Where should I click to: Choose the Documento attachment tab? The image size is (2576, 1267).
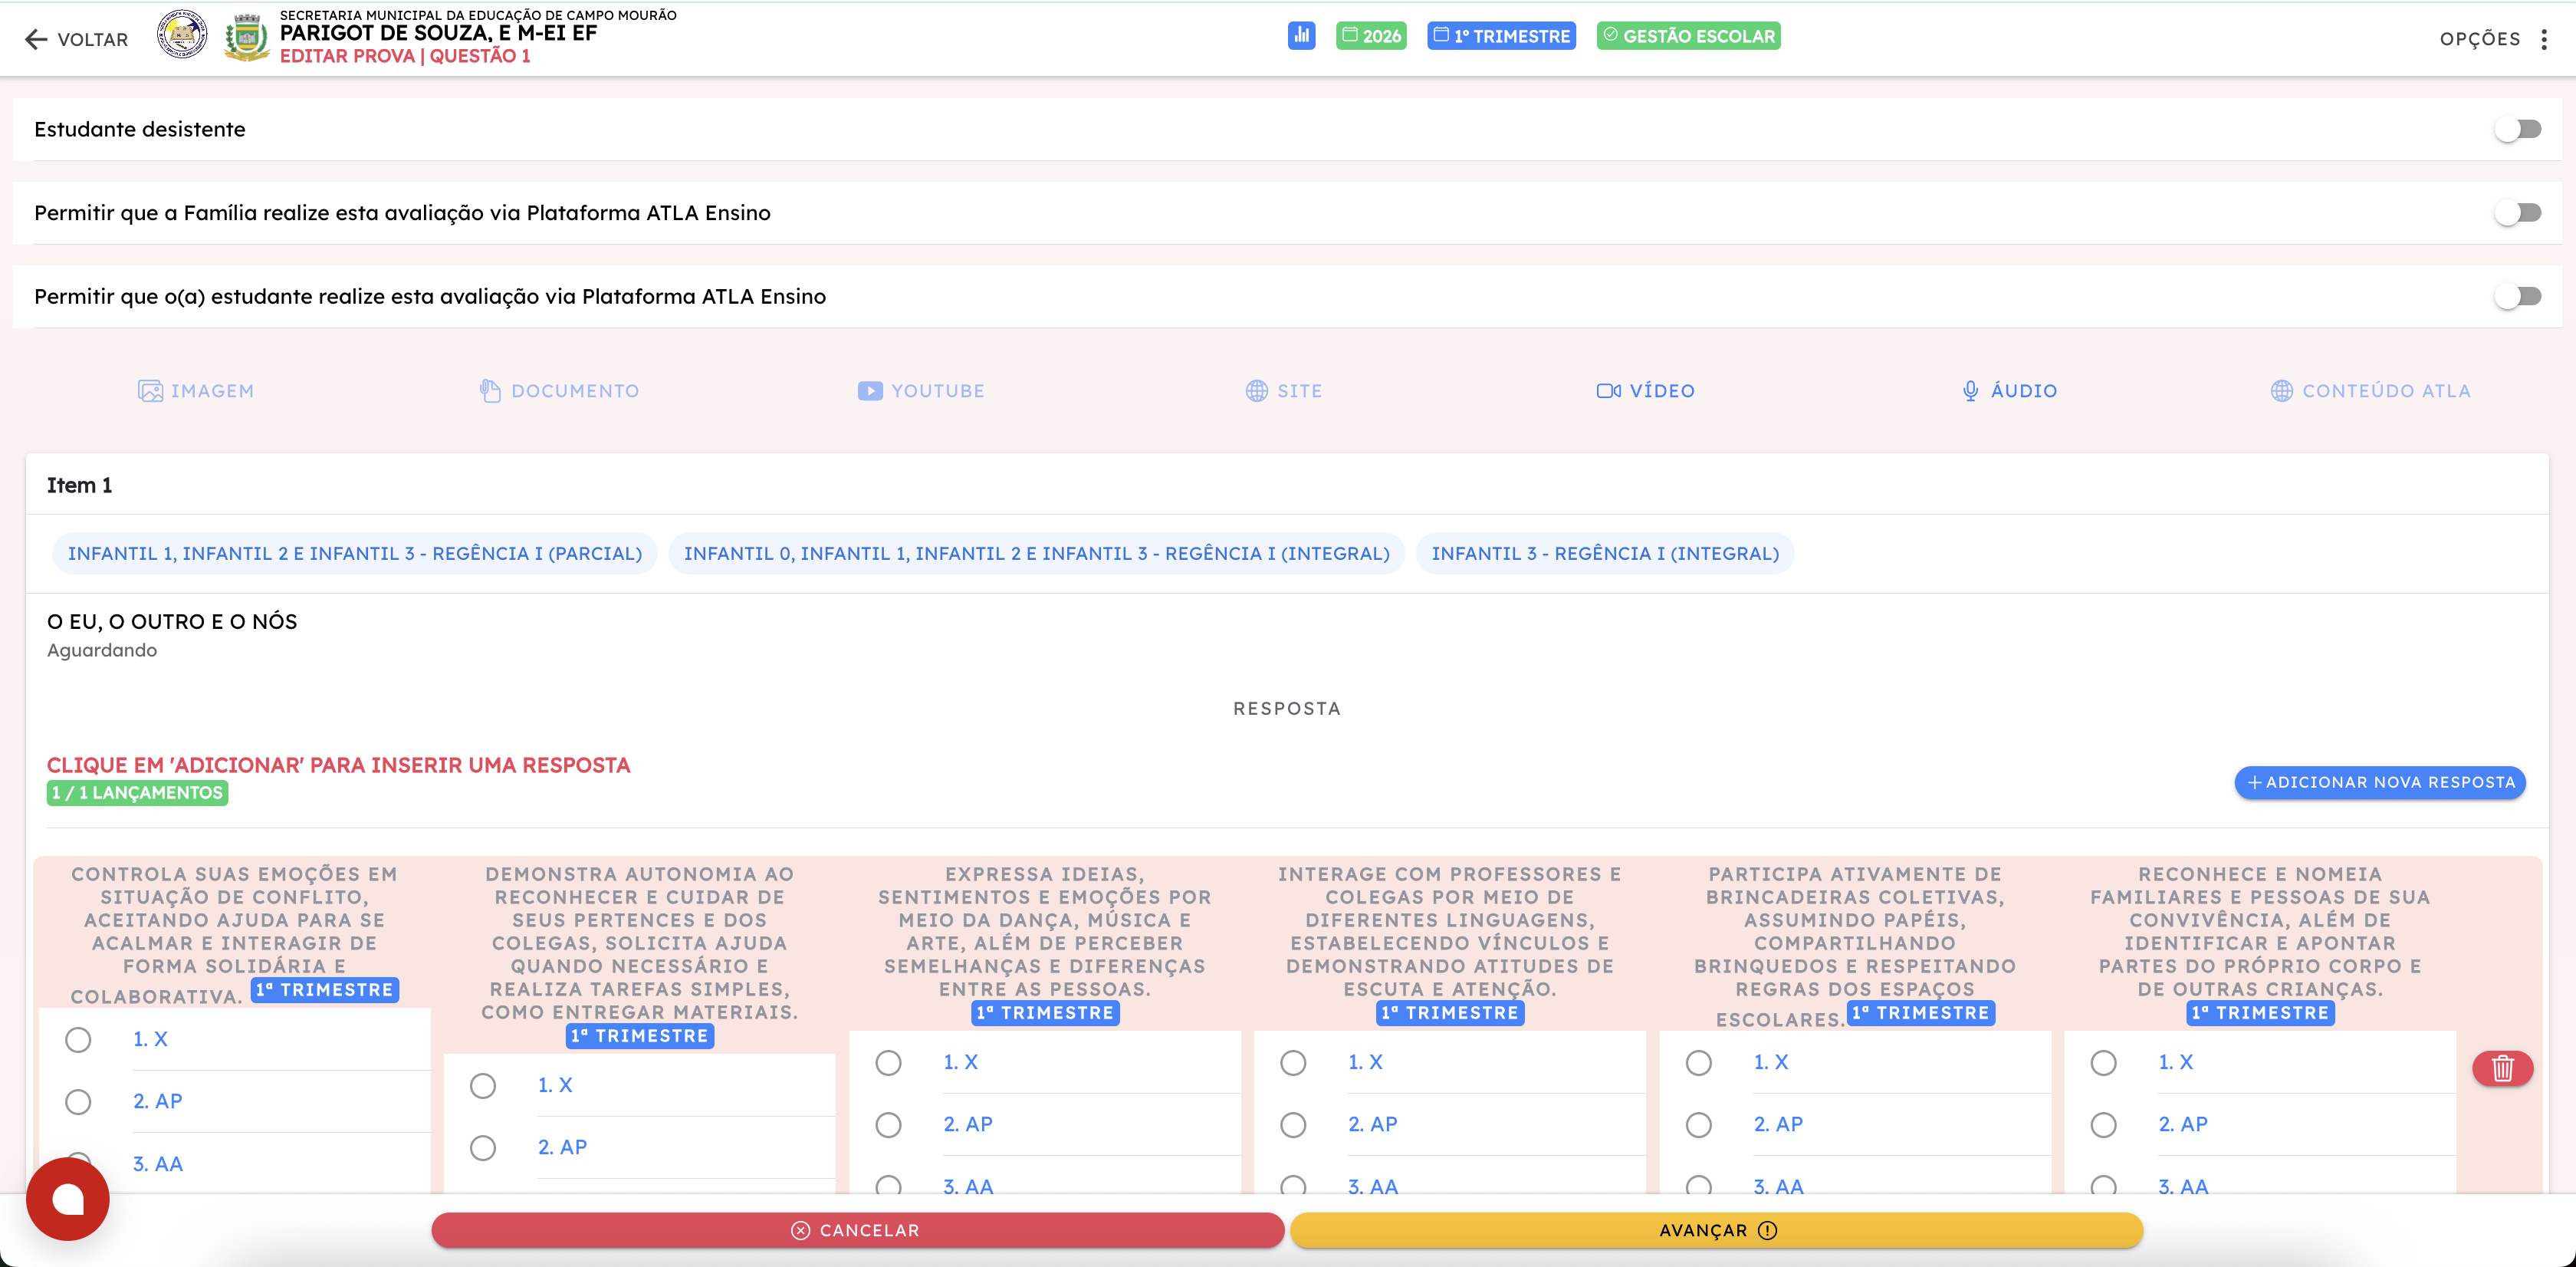pos(559,391)
